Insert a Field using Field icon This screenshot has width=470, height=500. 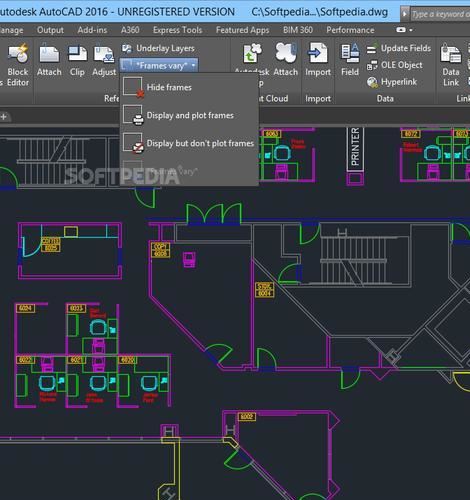[350, 53]
